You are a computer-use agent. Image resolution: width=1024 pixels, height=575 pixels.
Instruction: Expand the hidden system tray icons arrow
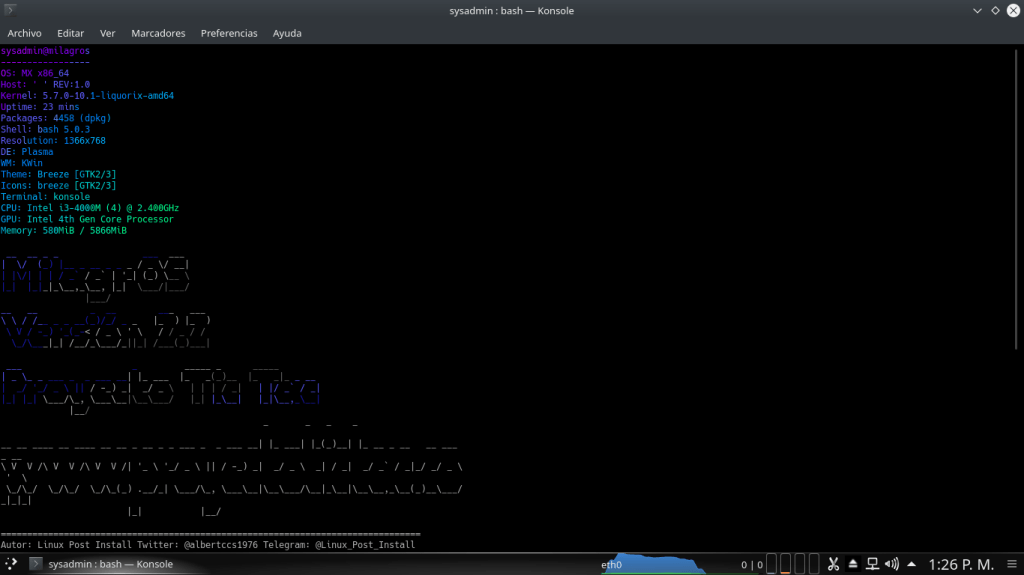(911, 565)
